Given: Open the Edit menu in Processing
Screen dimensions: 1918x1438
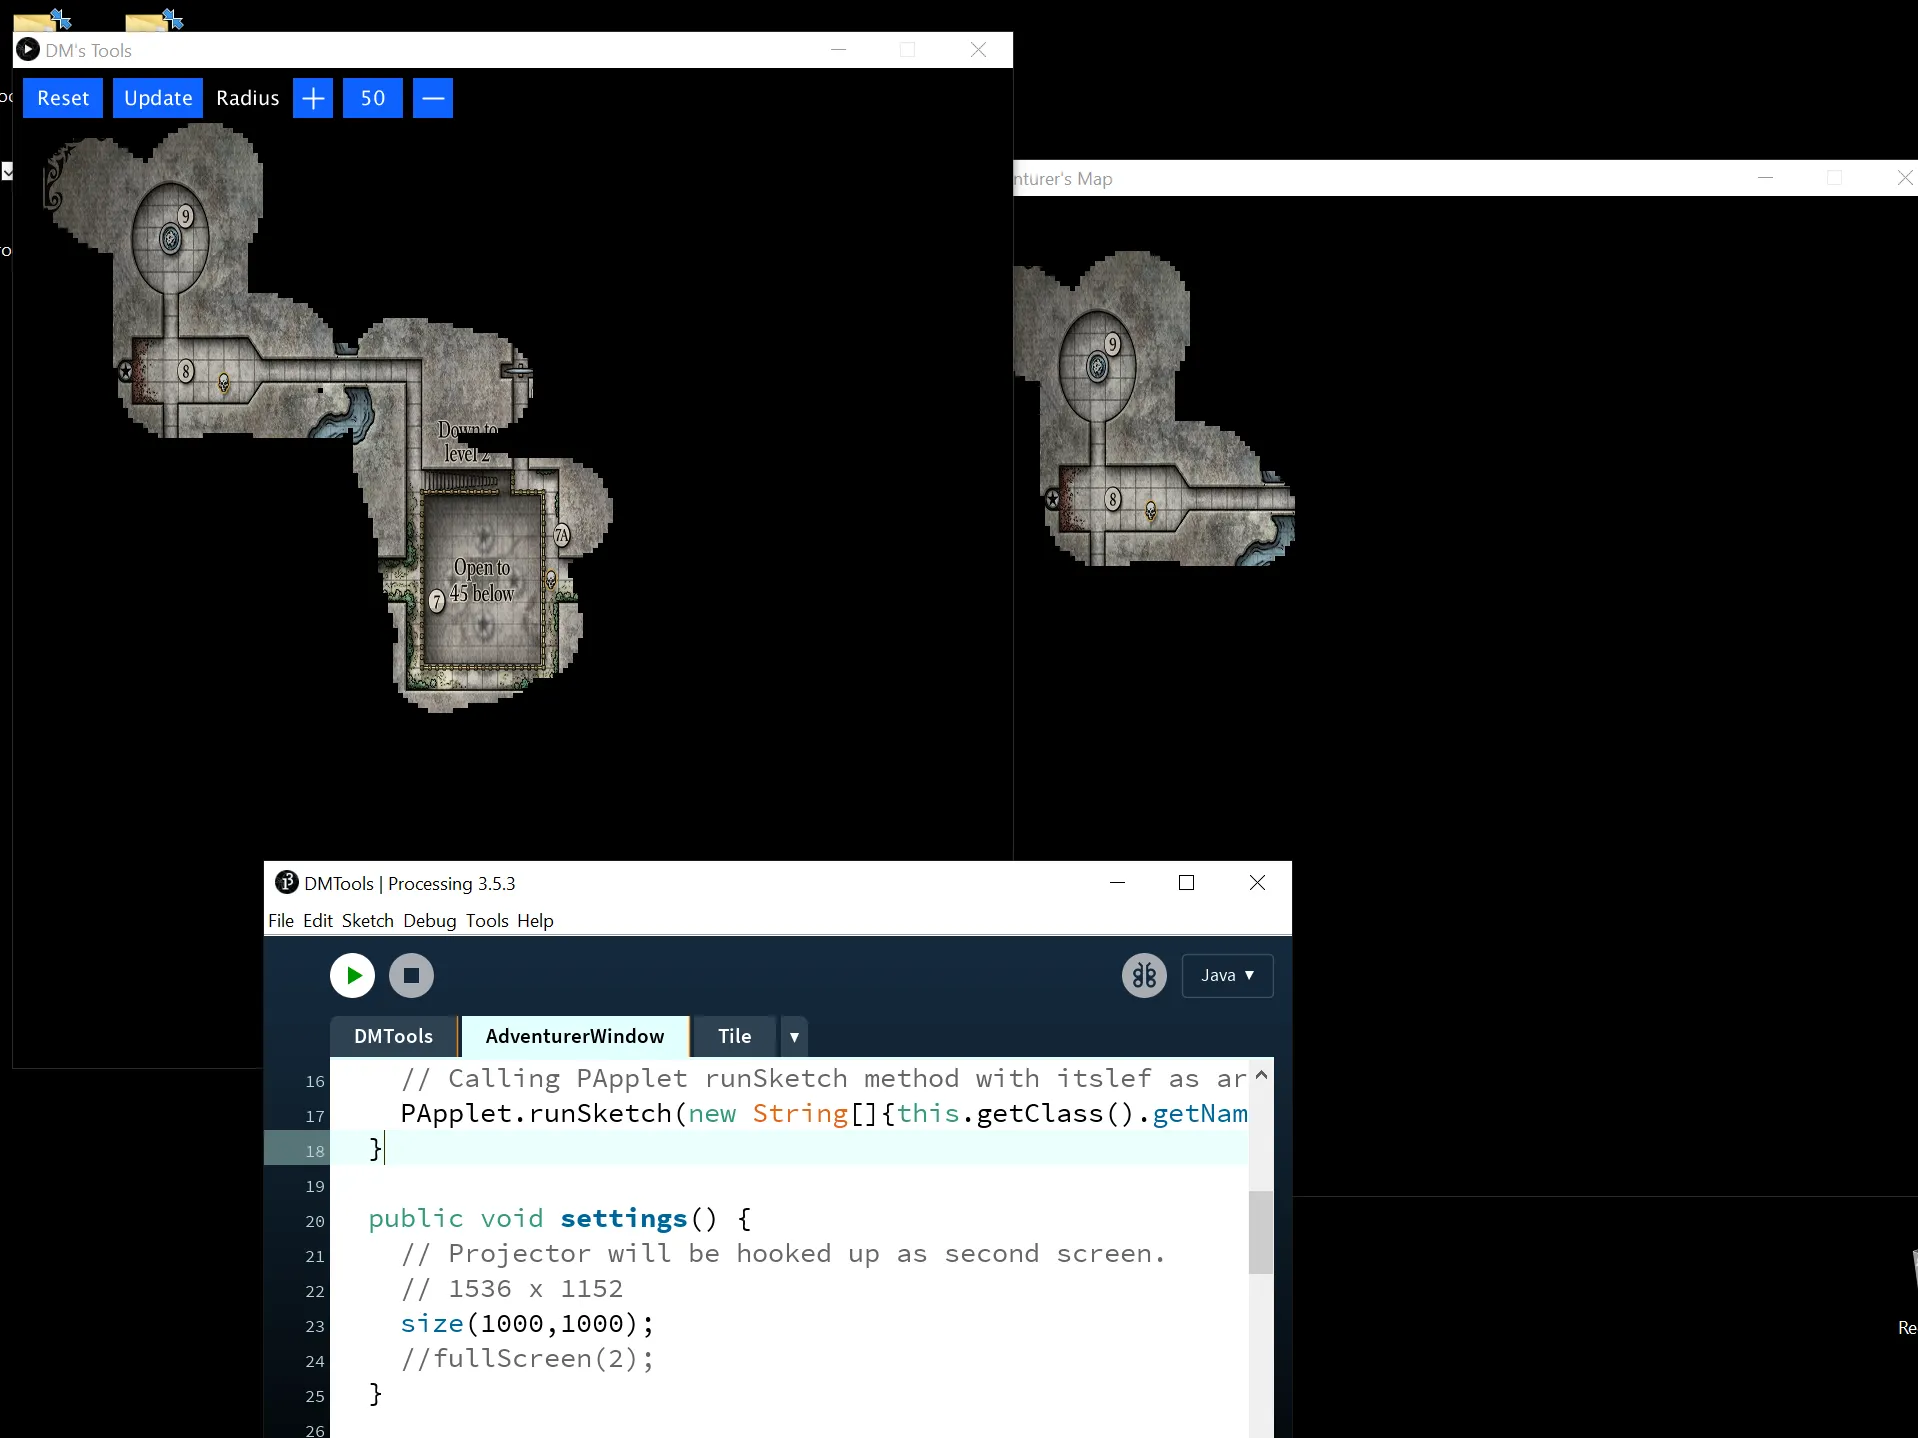Looking at the screenshot, I should point(318,921).
